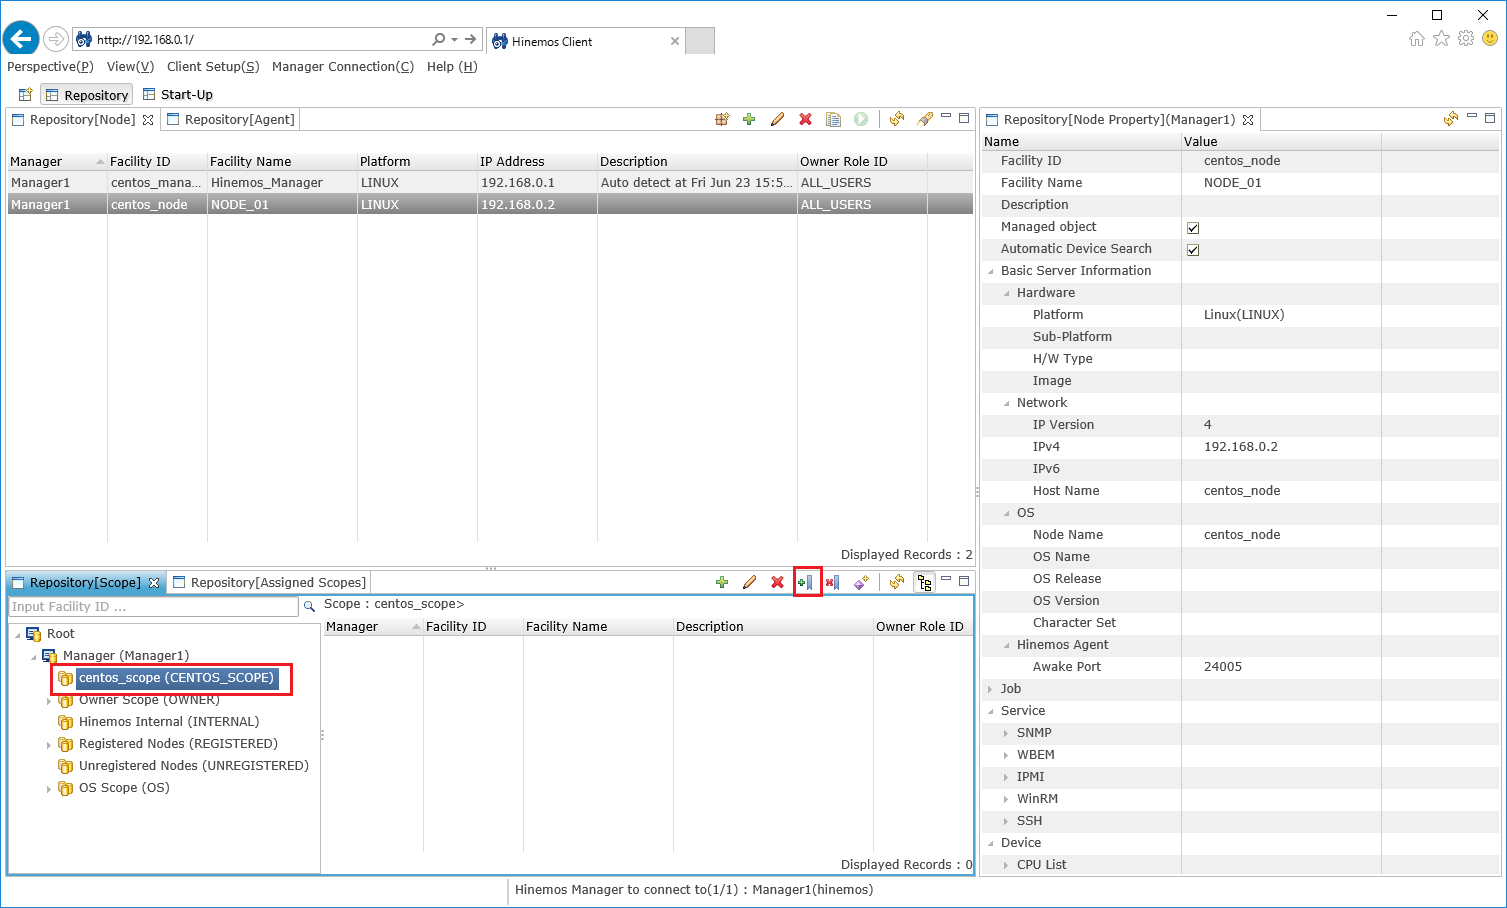The height and width of the screenshot is (908, 1507).
Task: Click red Delete icon in Repository[Scope] toolbar
Action: [777, 582]
